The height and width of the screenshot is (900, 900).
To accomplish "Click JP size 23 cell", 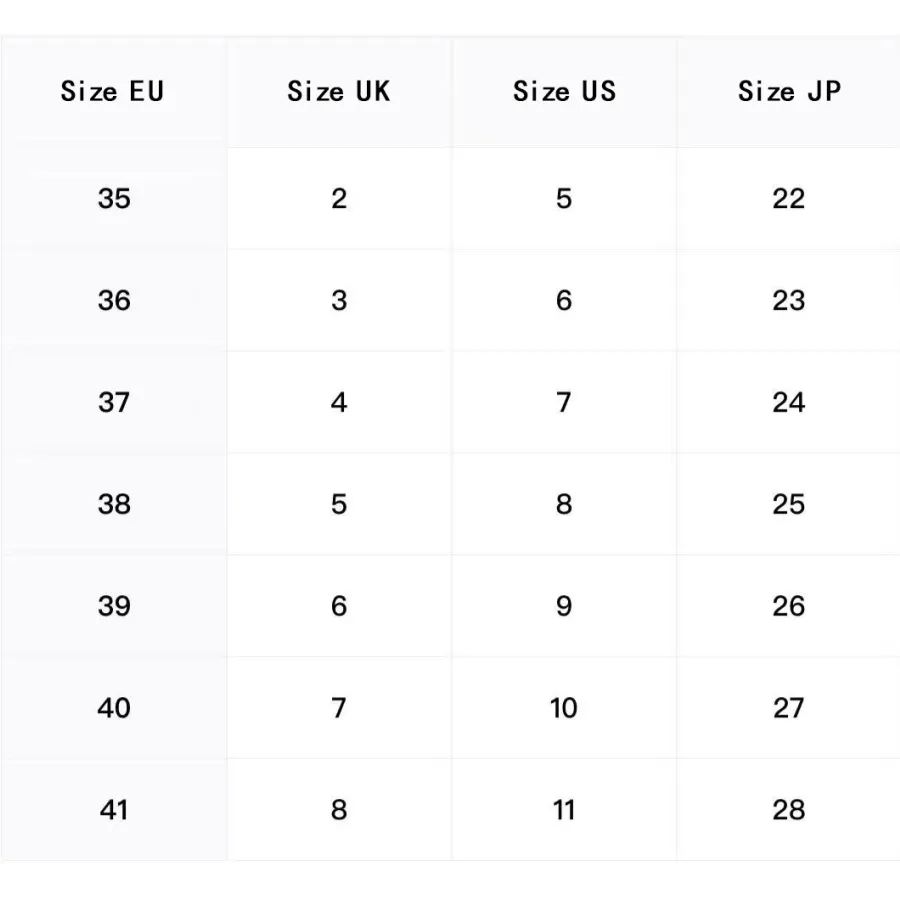I will 788,301.
